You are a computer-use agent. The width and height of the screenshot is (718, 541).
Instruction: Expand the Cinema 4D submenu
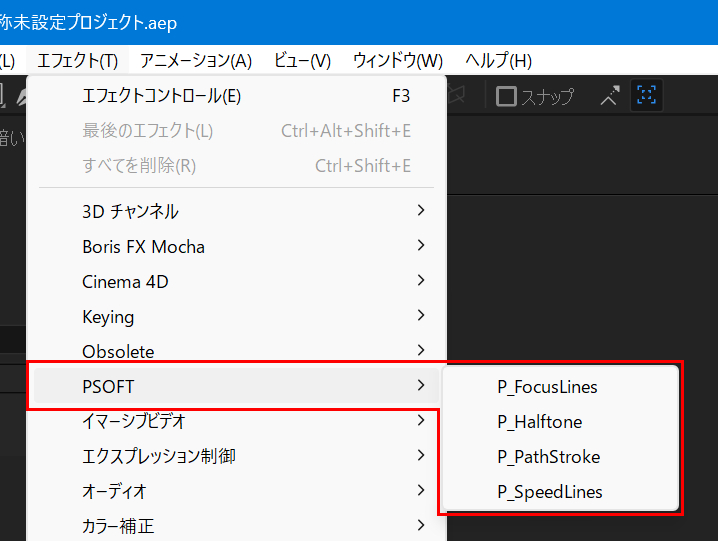click(x=236, y=281)
